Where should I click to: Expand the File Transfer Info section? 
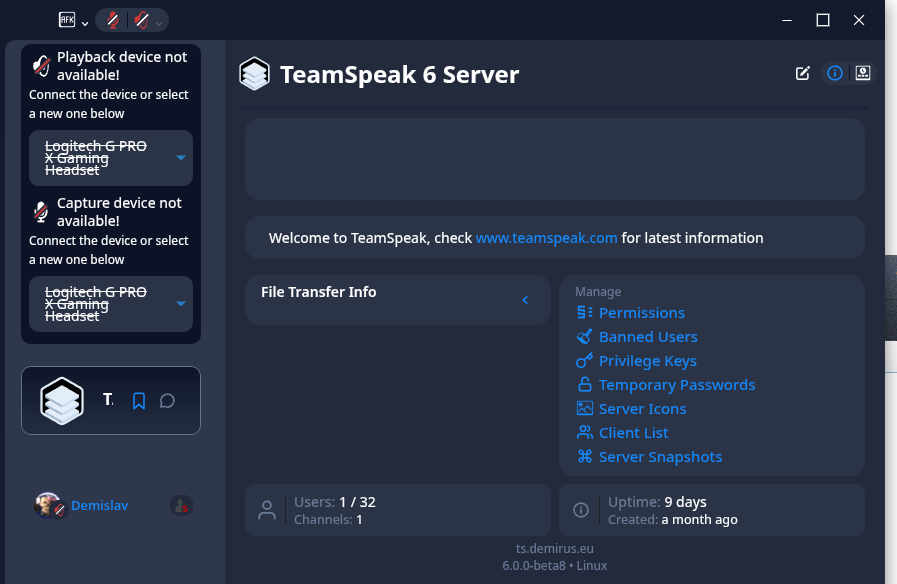coord(525,300)
